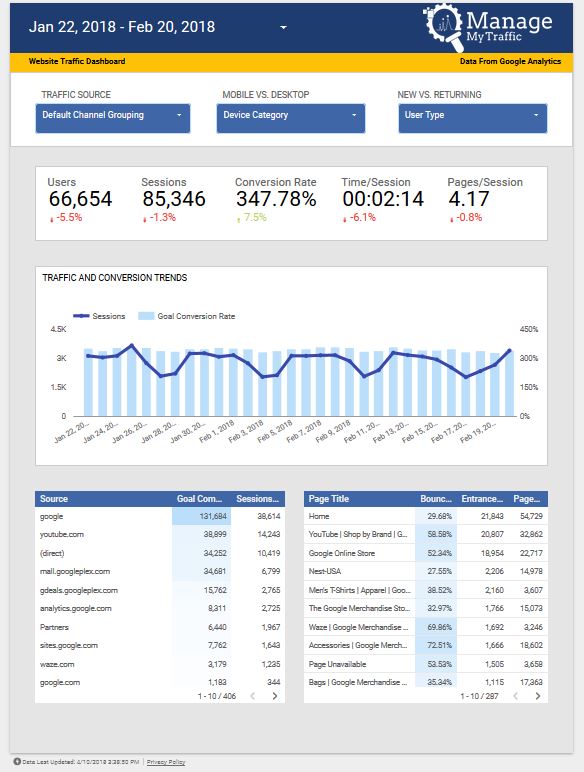The image size is (584, 772).
Task: Select the Page Unavailable row
Action: pyautogui.click(x=426, y=664)
